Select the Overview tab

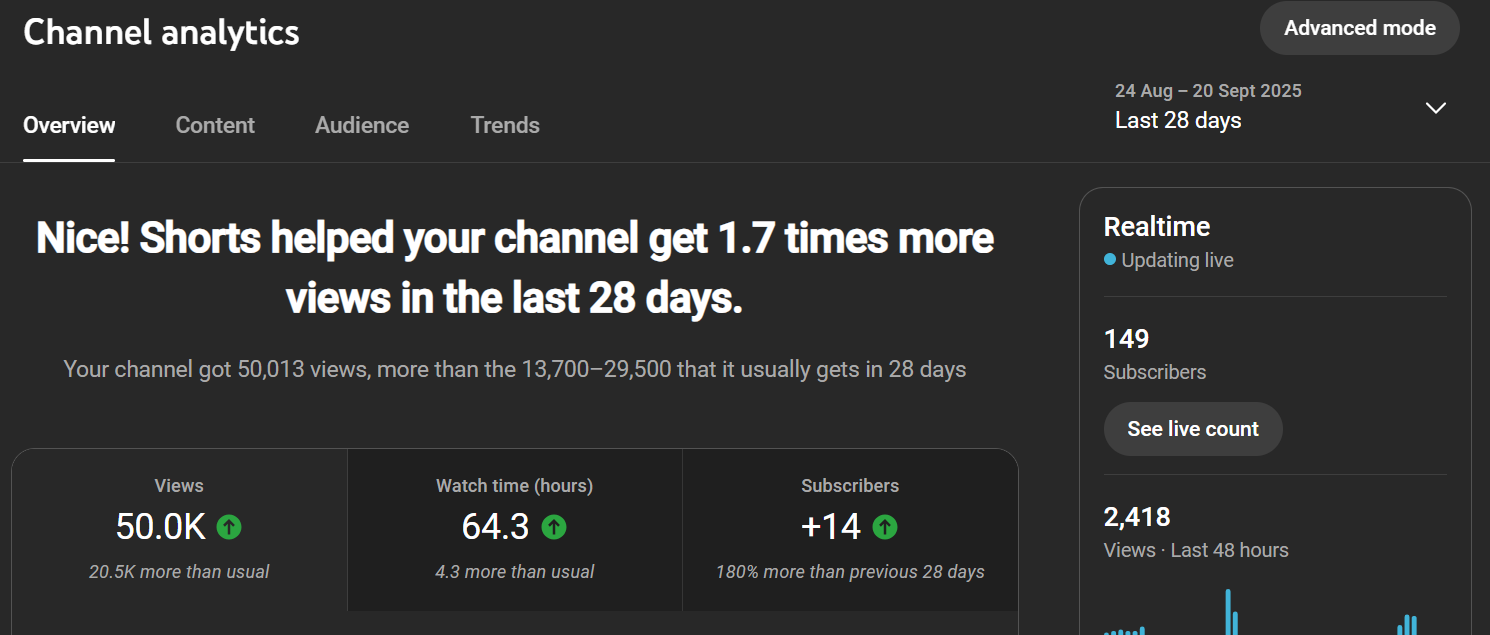[69, 125]
